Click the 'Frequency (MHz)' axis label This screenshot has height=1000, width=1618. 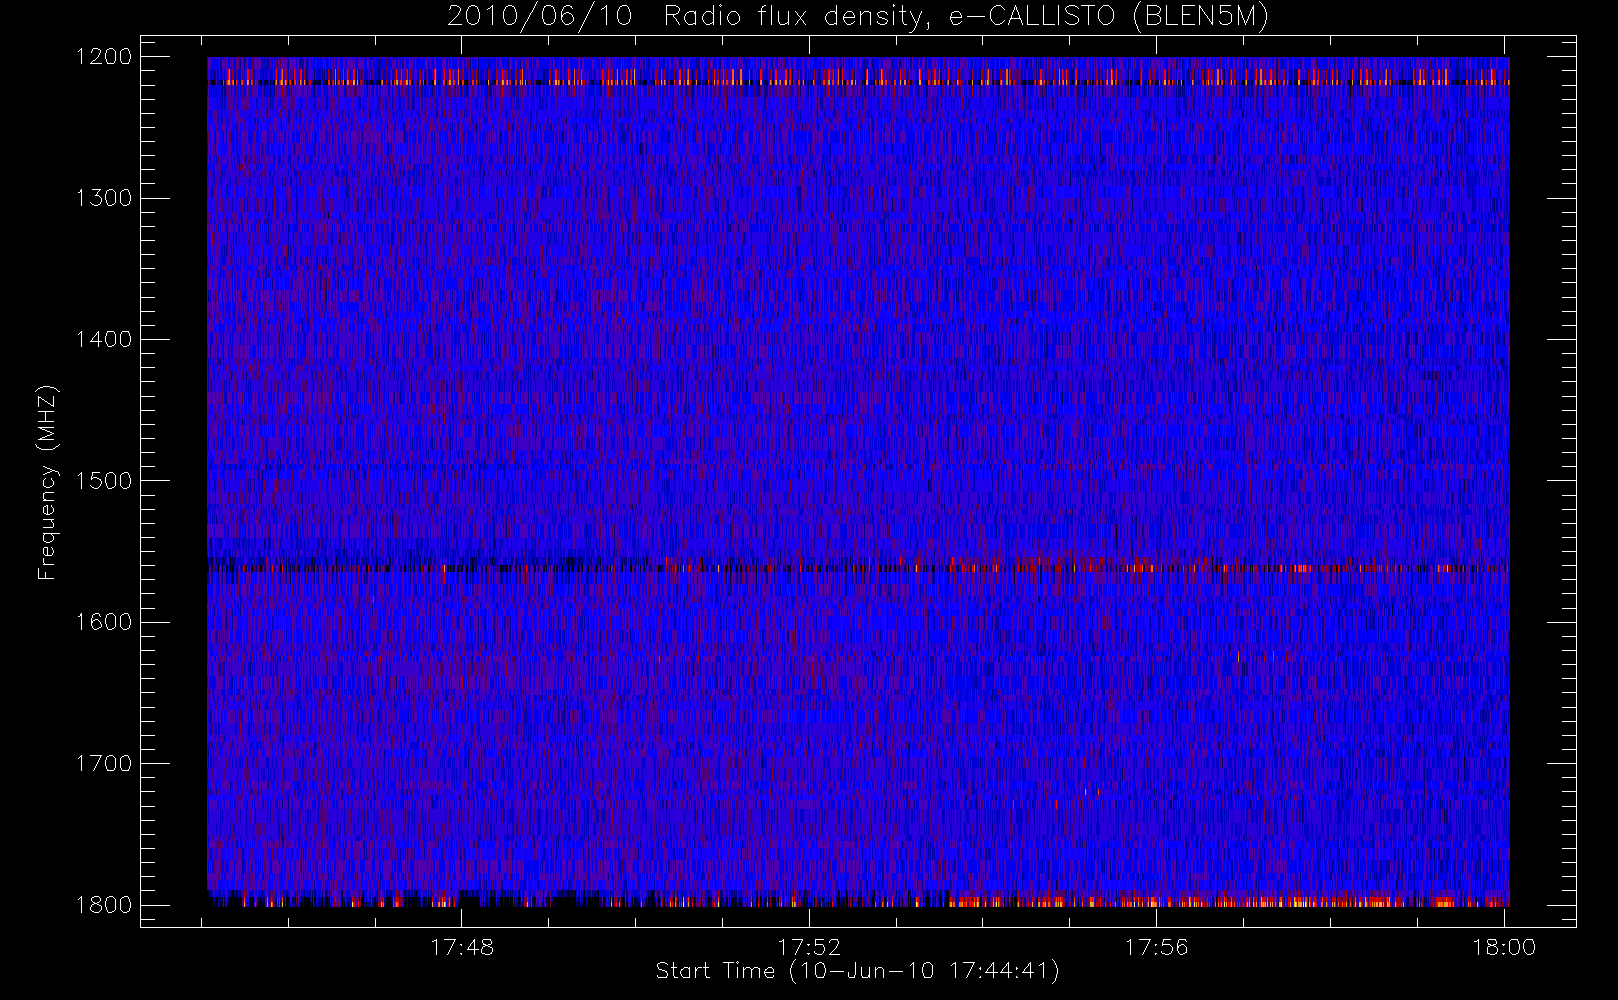pos(47,482)
